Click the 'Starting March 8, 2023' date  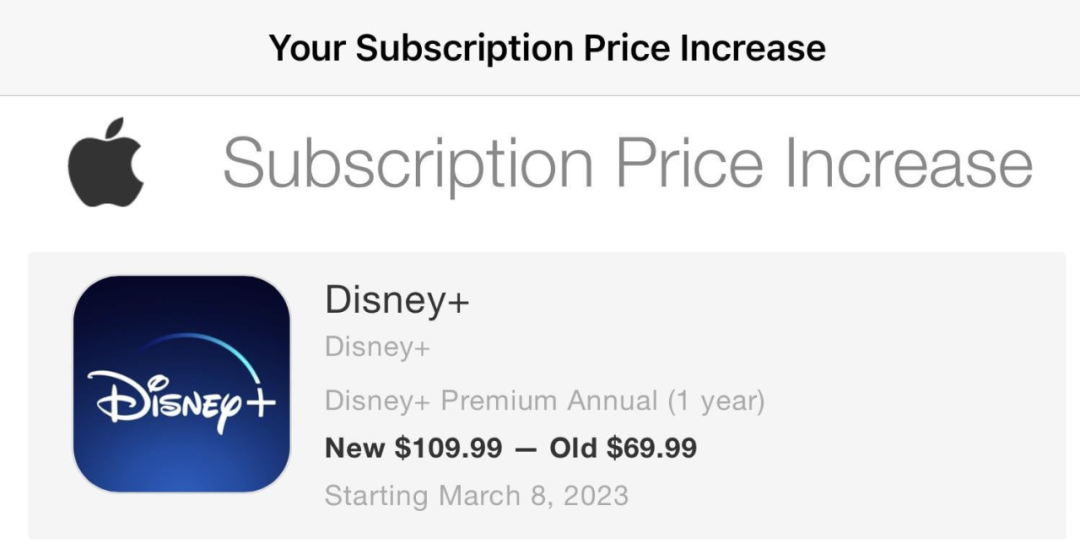[476, 495]
